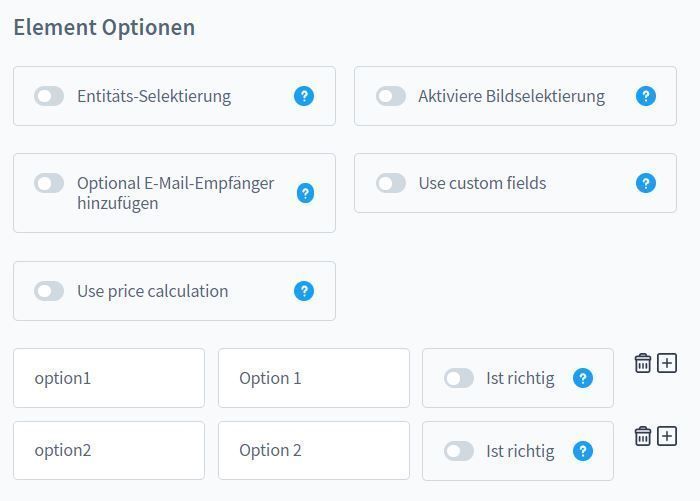
Task: Mark Option 1 as Ist richtig
Action: coord(458,378)
